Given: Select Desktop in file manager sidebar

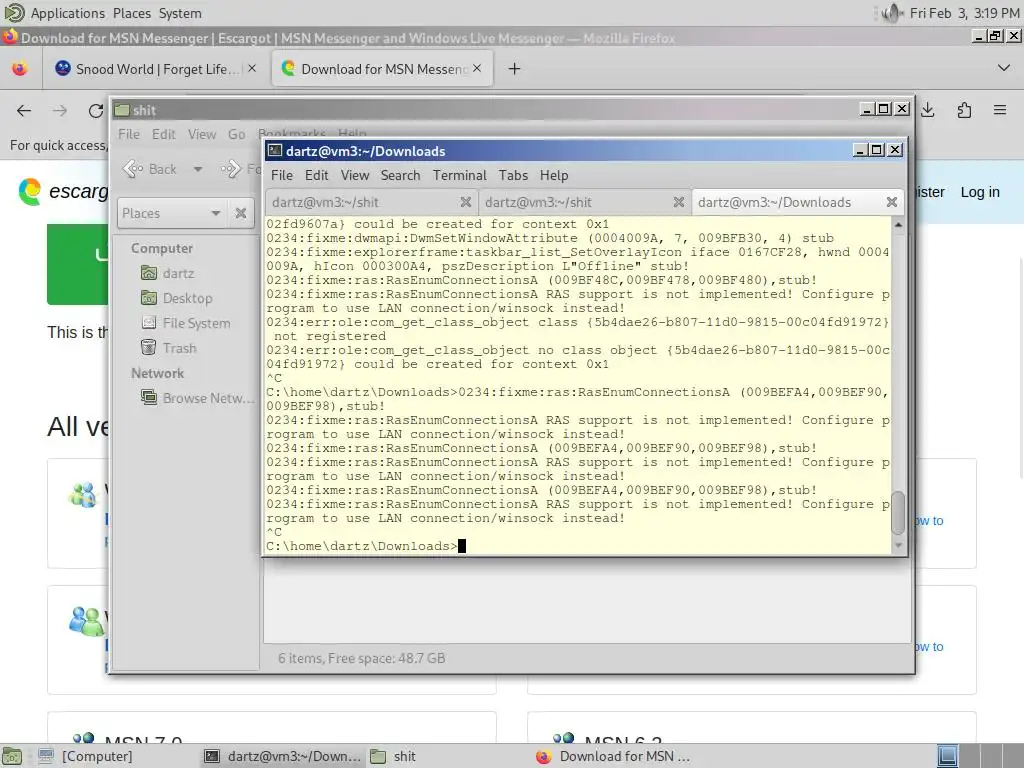Looking at the screenshot, I should [x=176, y=298].
